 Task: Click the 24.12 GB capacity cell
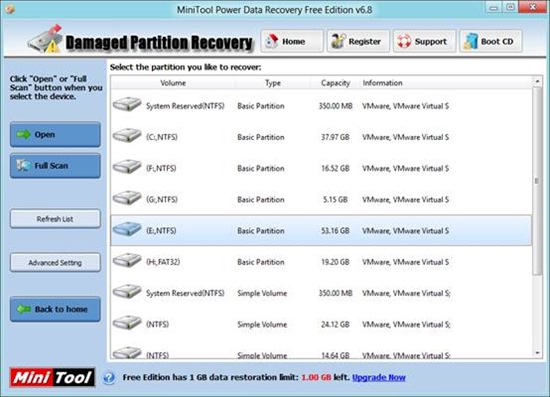335,324
